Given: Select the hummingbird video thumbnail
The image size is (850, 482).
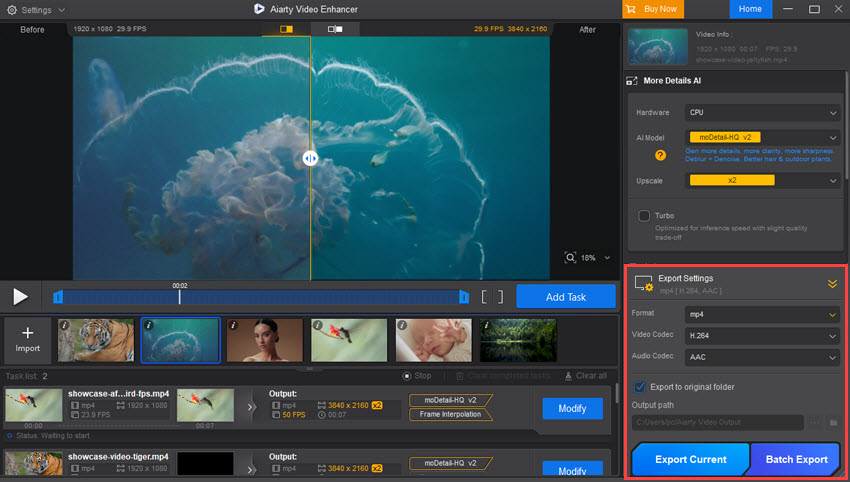Looking at the screenshot, I should 349,340.
